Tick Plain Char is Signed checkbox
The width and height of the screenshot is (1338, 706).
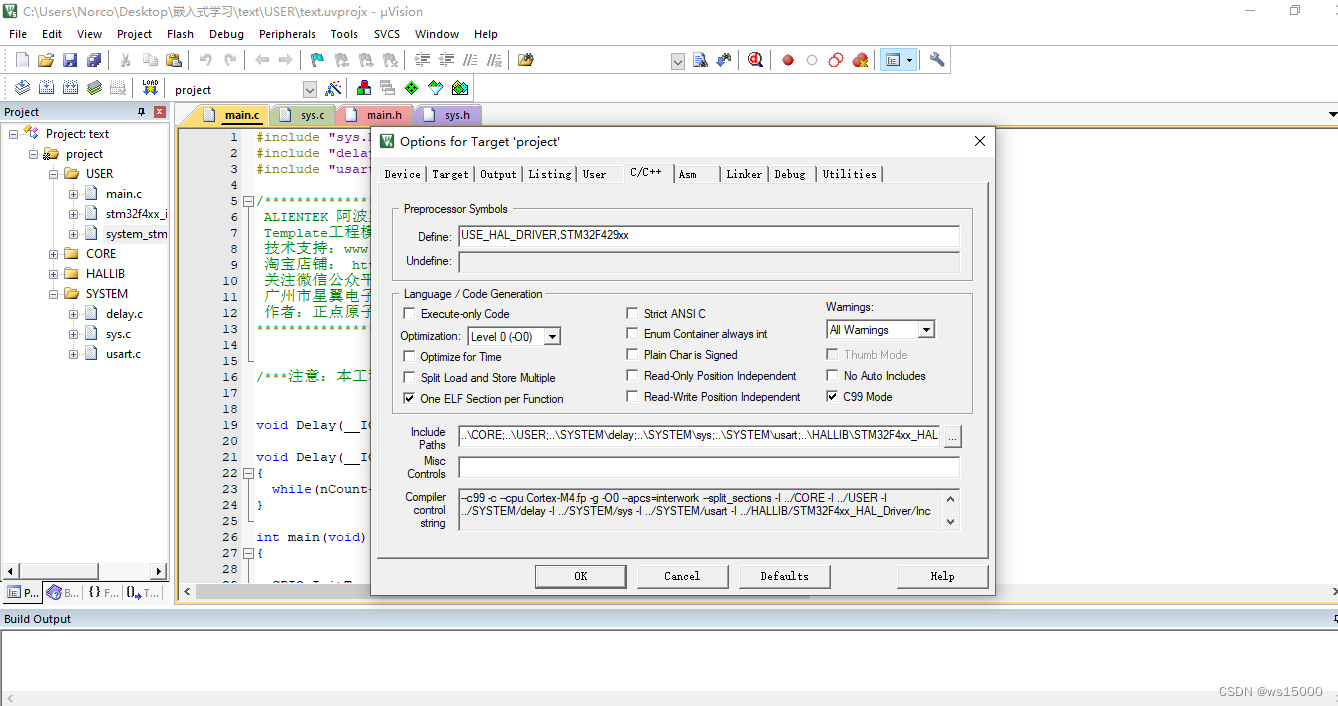click(632, 354)
